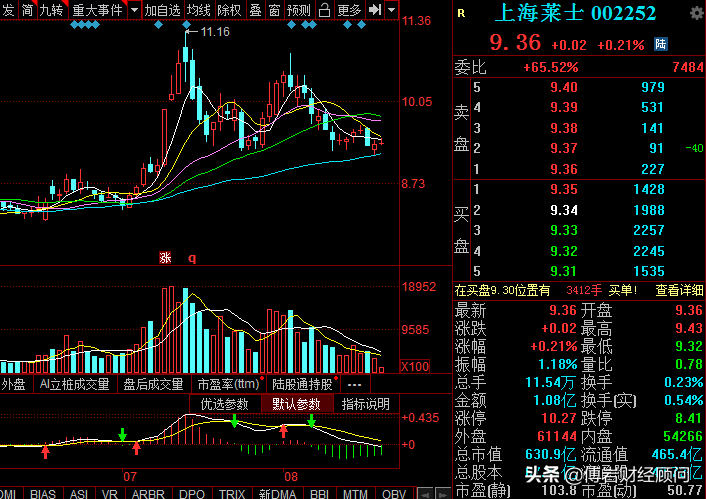Select the 新DMA indicator tab
The height and width of the screenshot is (499, 706).
point(277,494)
